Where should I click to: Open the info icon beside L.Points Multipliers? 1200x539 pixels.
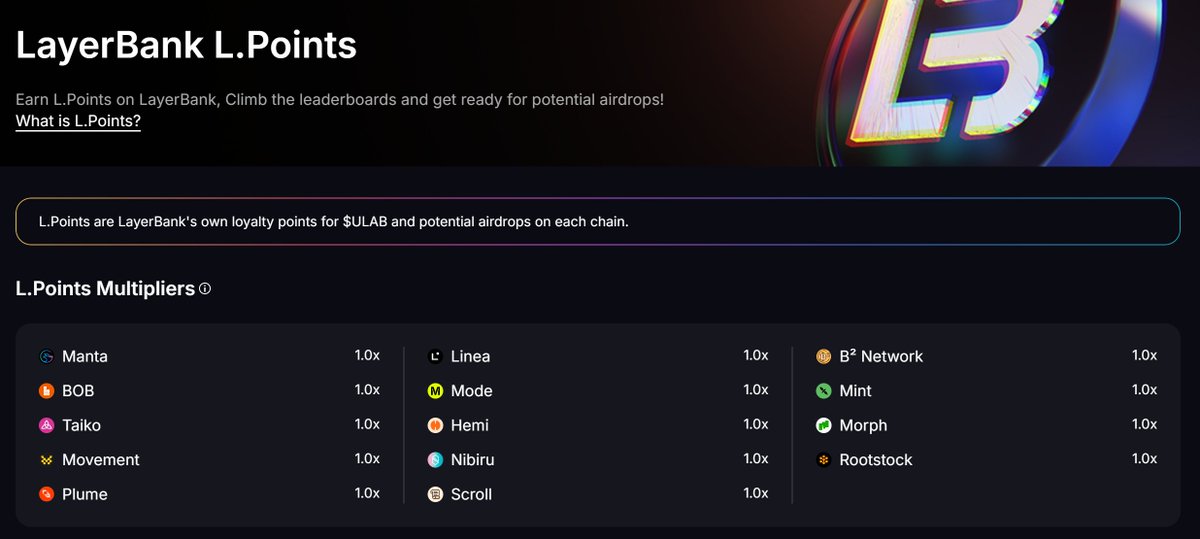205,289
